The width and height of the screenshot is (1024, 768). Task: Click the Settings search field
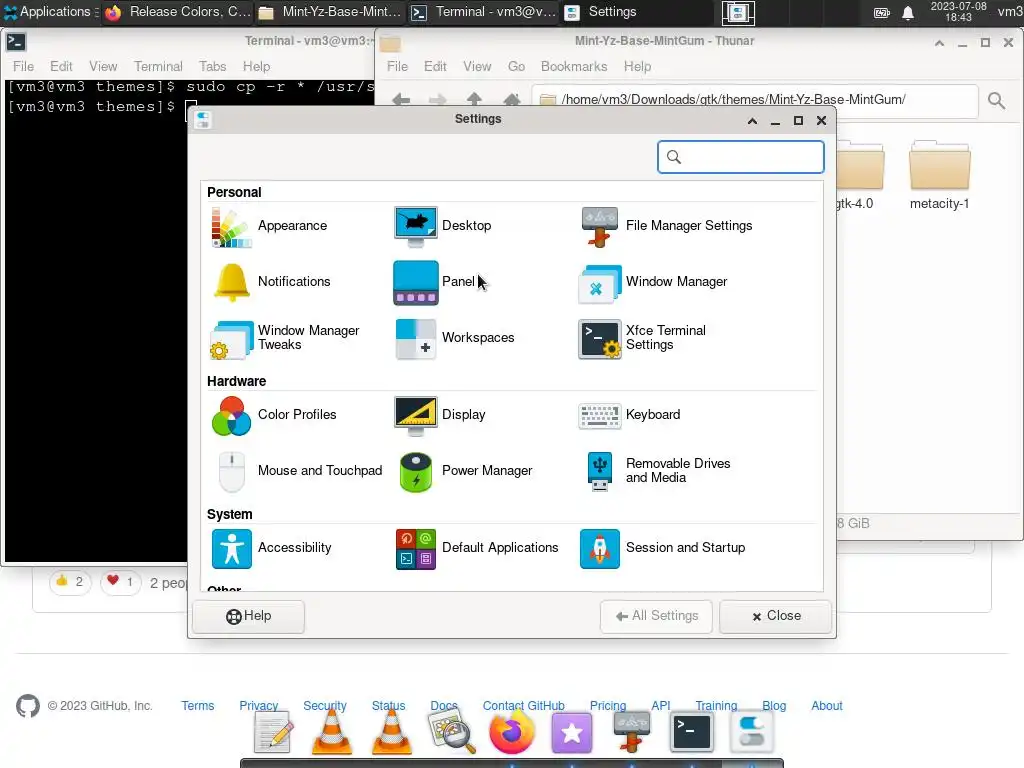pyautogui.click(x=741, y=157)
